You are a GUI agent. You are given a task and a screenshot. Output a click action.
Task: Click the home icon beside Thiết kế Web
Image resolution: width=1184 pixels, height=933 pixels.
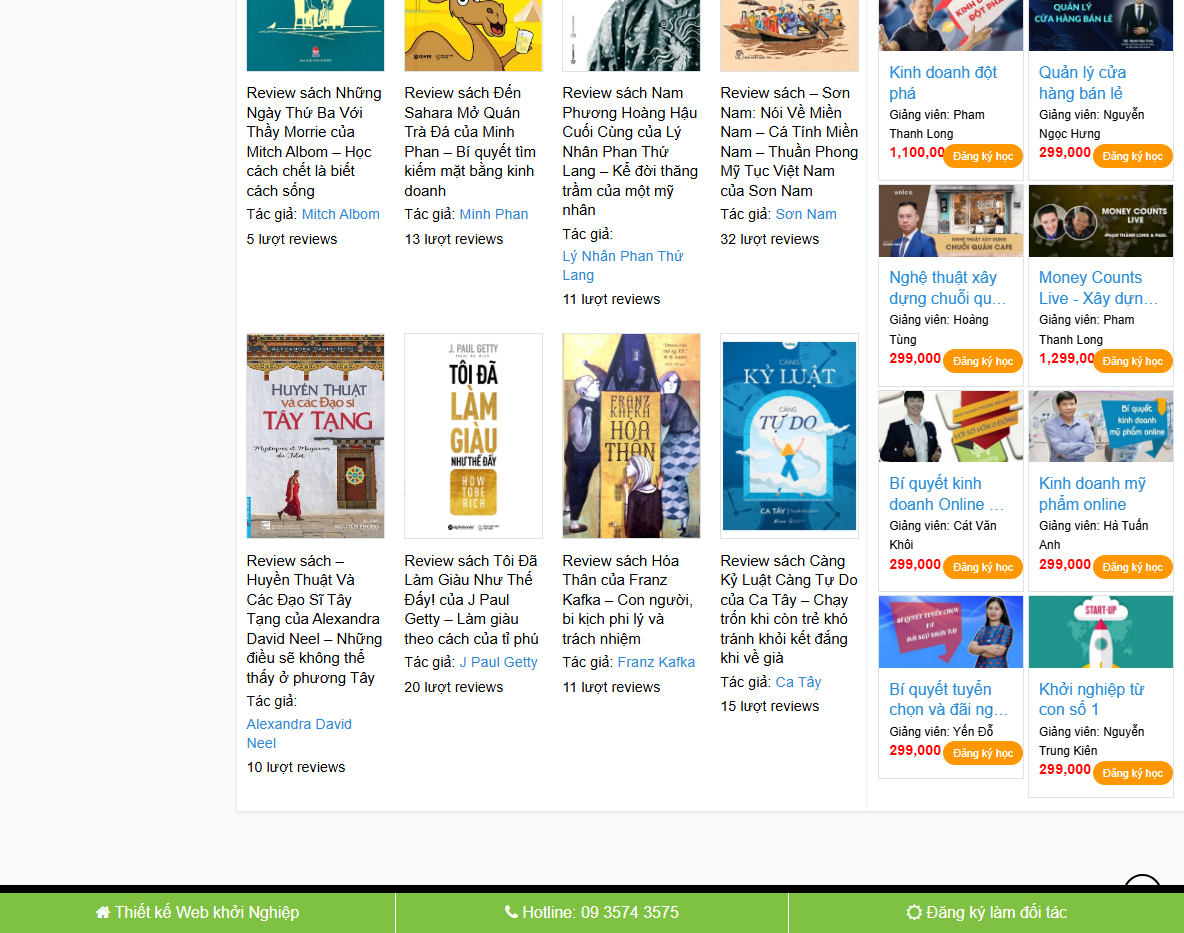(x=103, y=913)
